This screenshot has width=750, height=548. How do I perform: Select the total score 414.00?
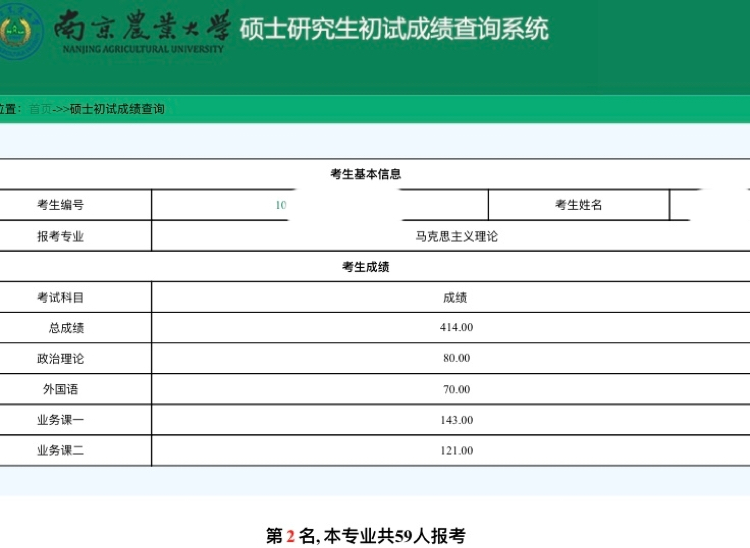(456, 328)
